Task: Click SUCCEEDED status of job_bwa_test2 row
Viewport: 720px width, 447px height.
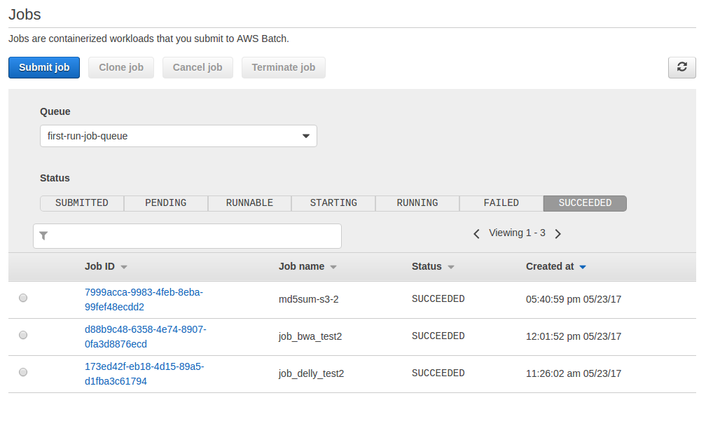Action: click(x=438, y=336)
